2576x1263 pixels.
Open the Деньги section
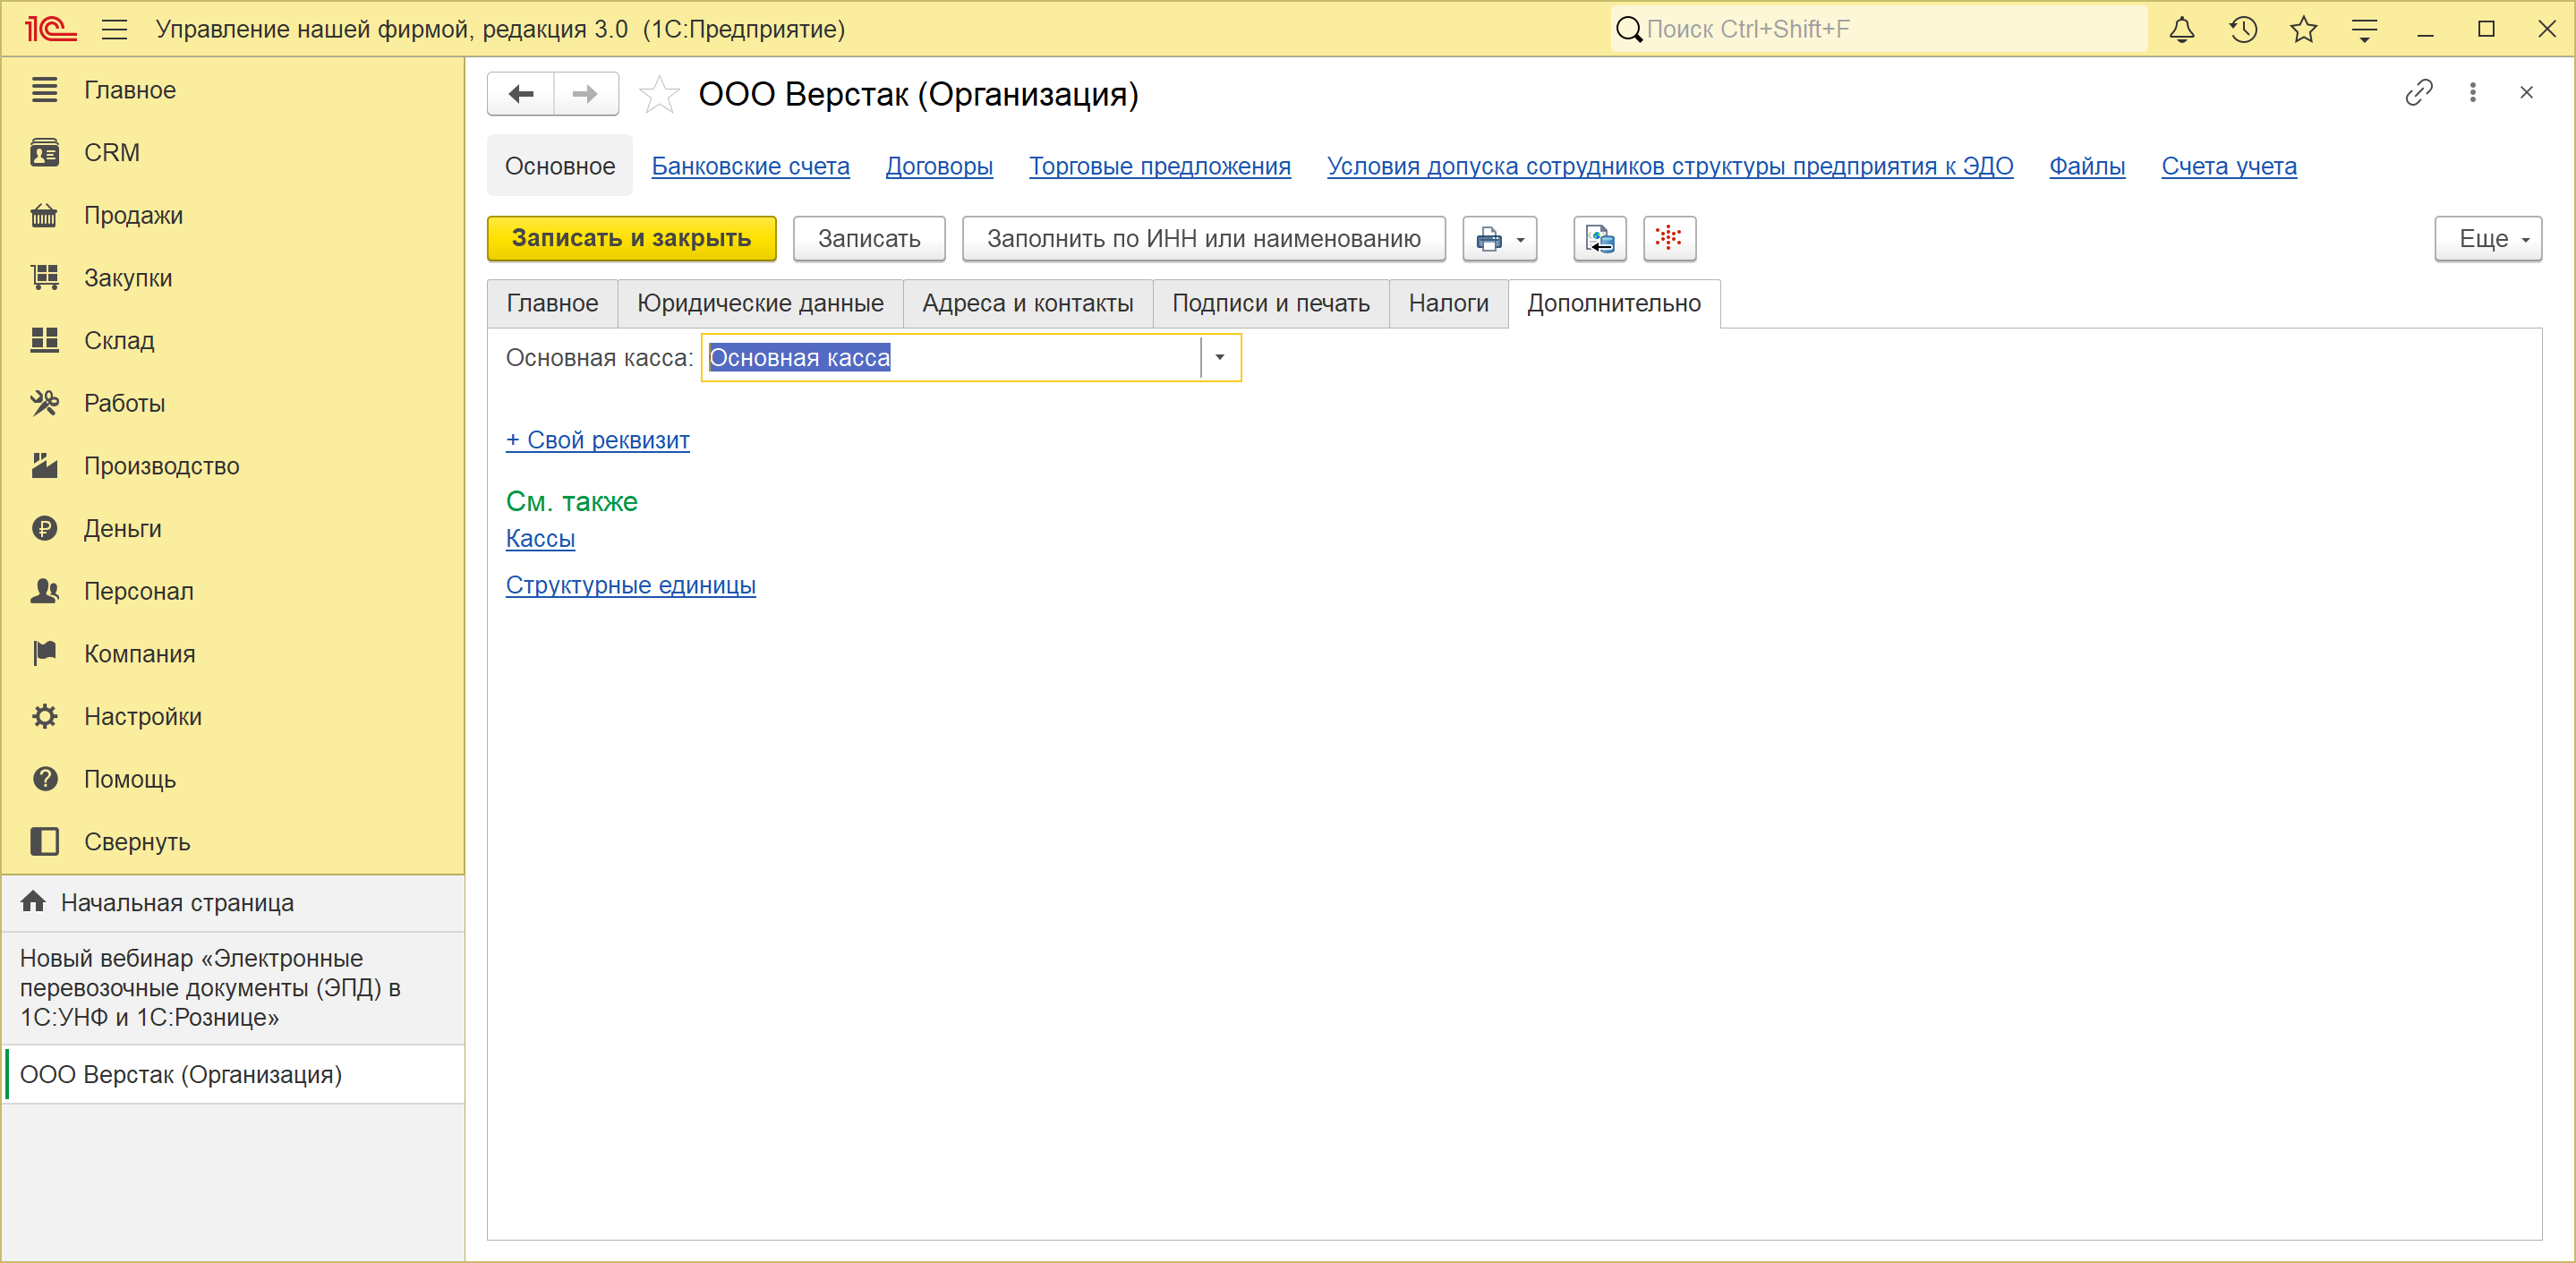coord(232,529)
